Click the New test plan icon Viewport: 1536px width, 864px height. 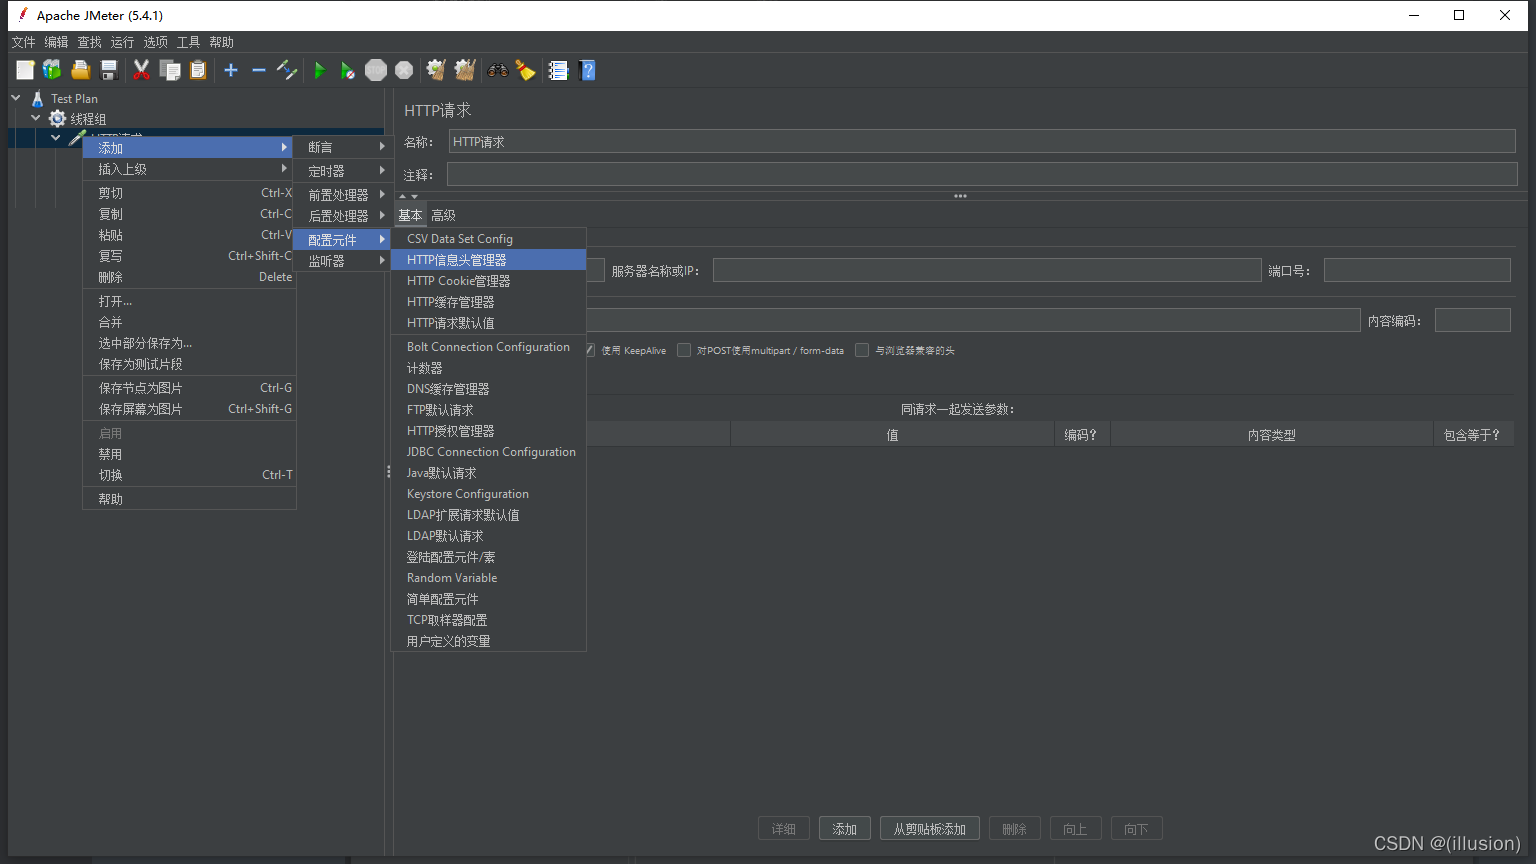pyautogui.click(x=25, y=70)
